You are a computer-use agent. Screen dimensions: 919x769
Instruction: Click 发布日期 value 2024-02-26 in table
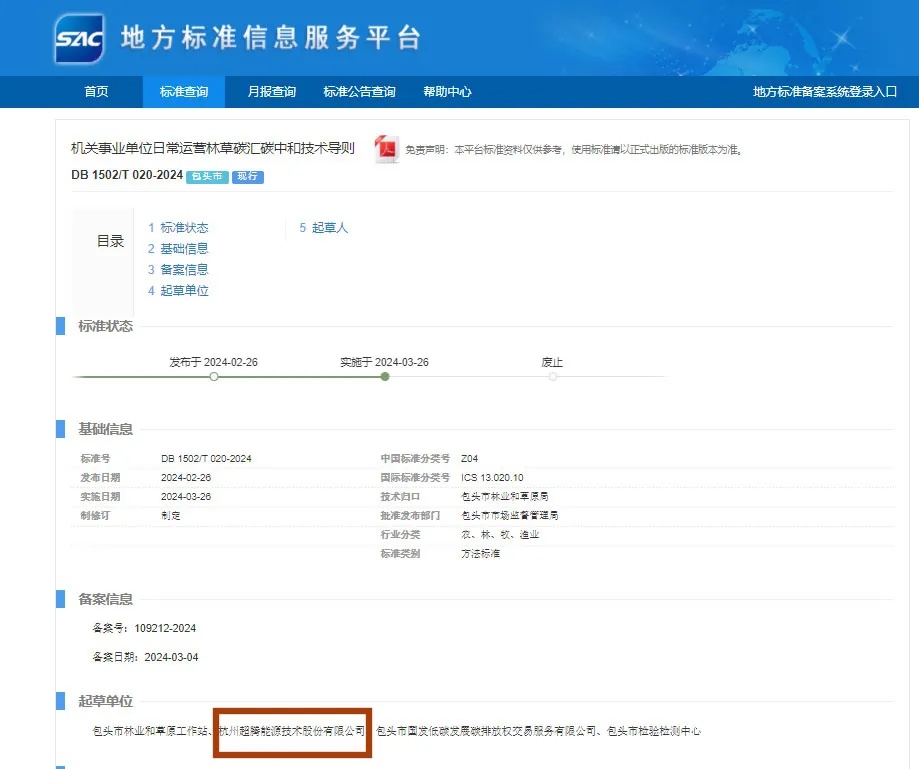click(x=186, y=478)
